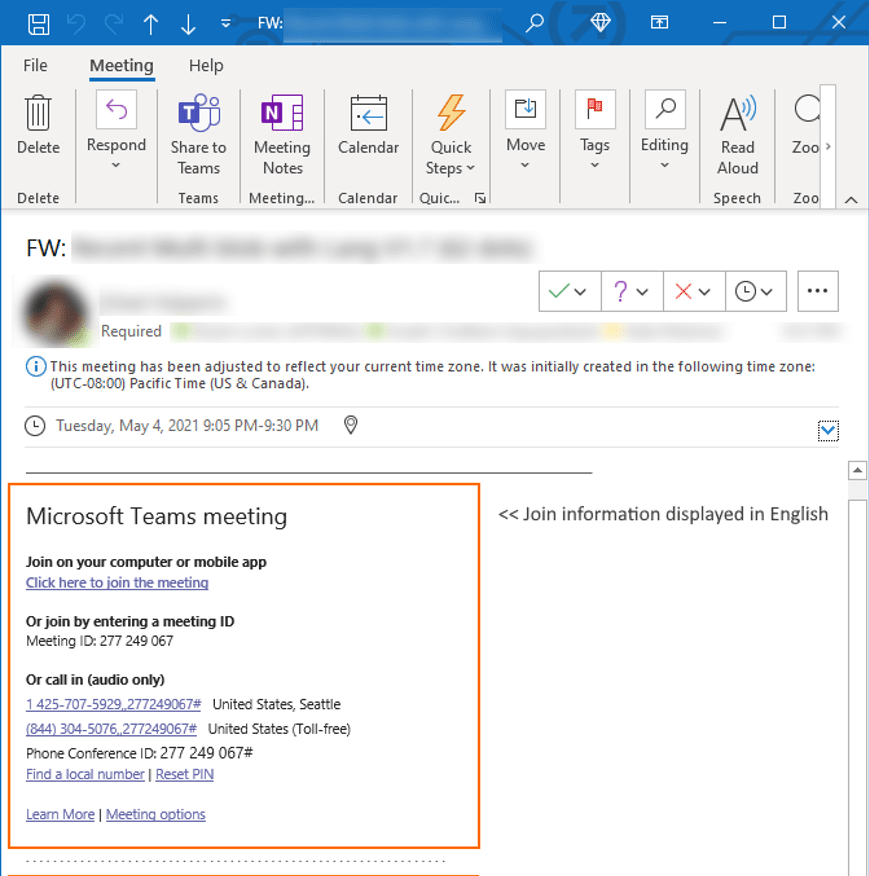This screenshot has width=869, height=876.
Task: Open Customize Quick Access Toolbar dropdown
Action: pyautogui.click(x=226, y=23)
